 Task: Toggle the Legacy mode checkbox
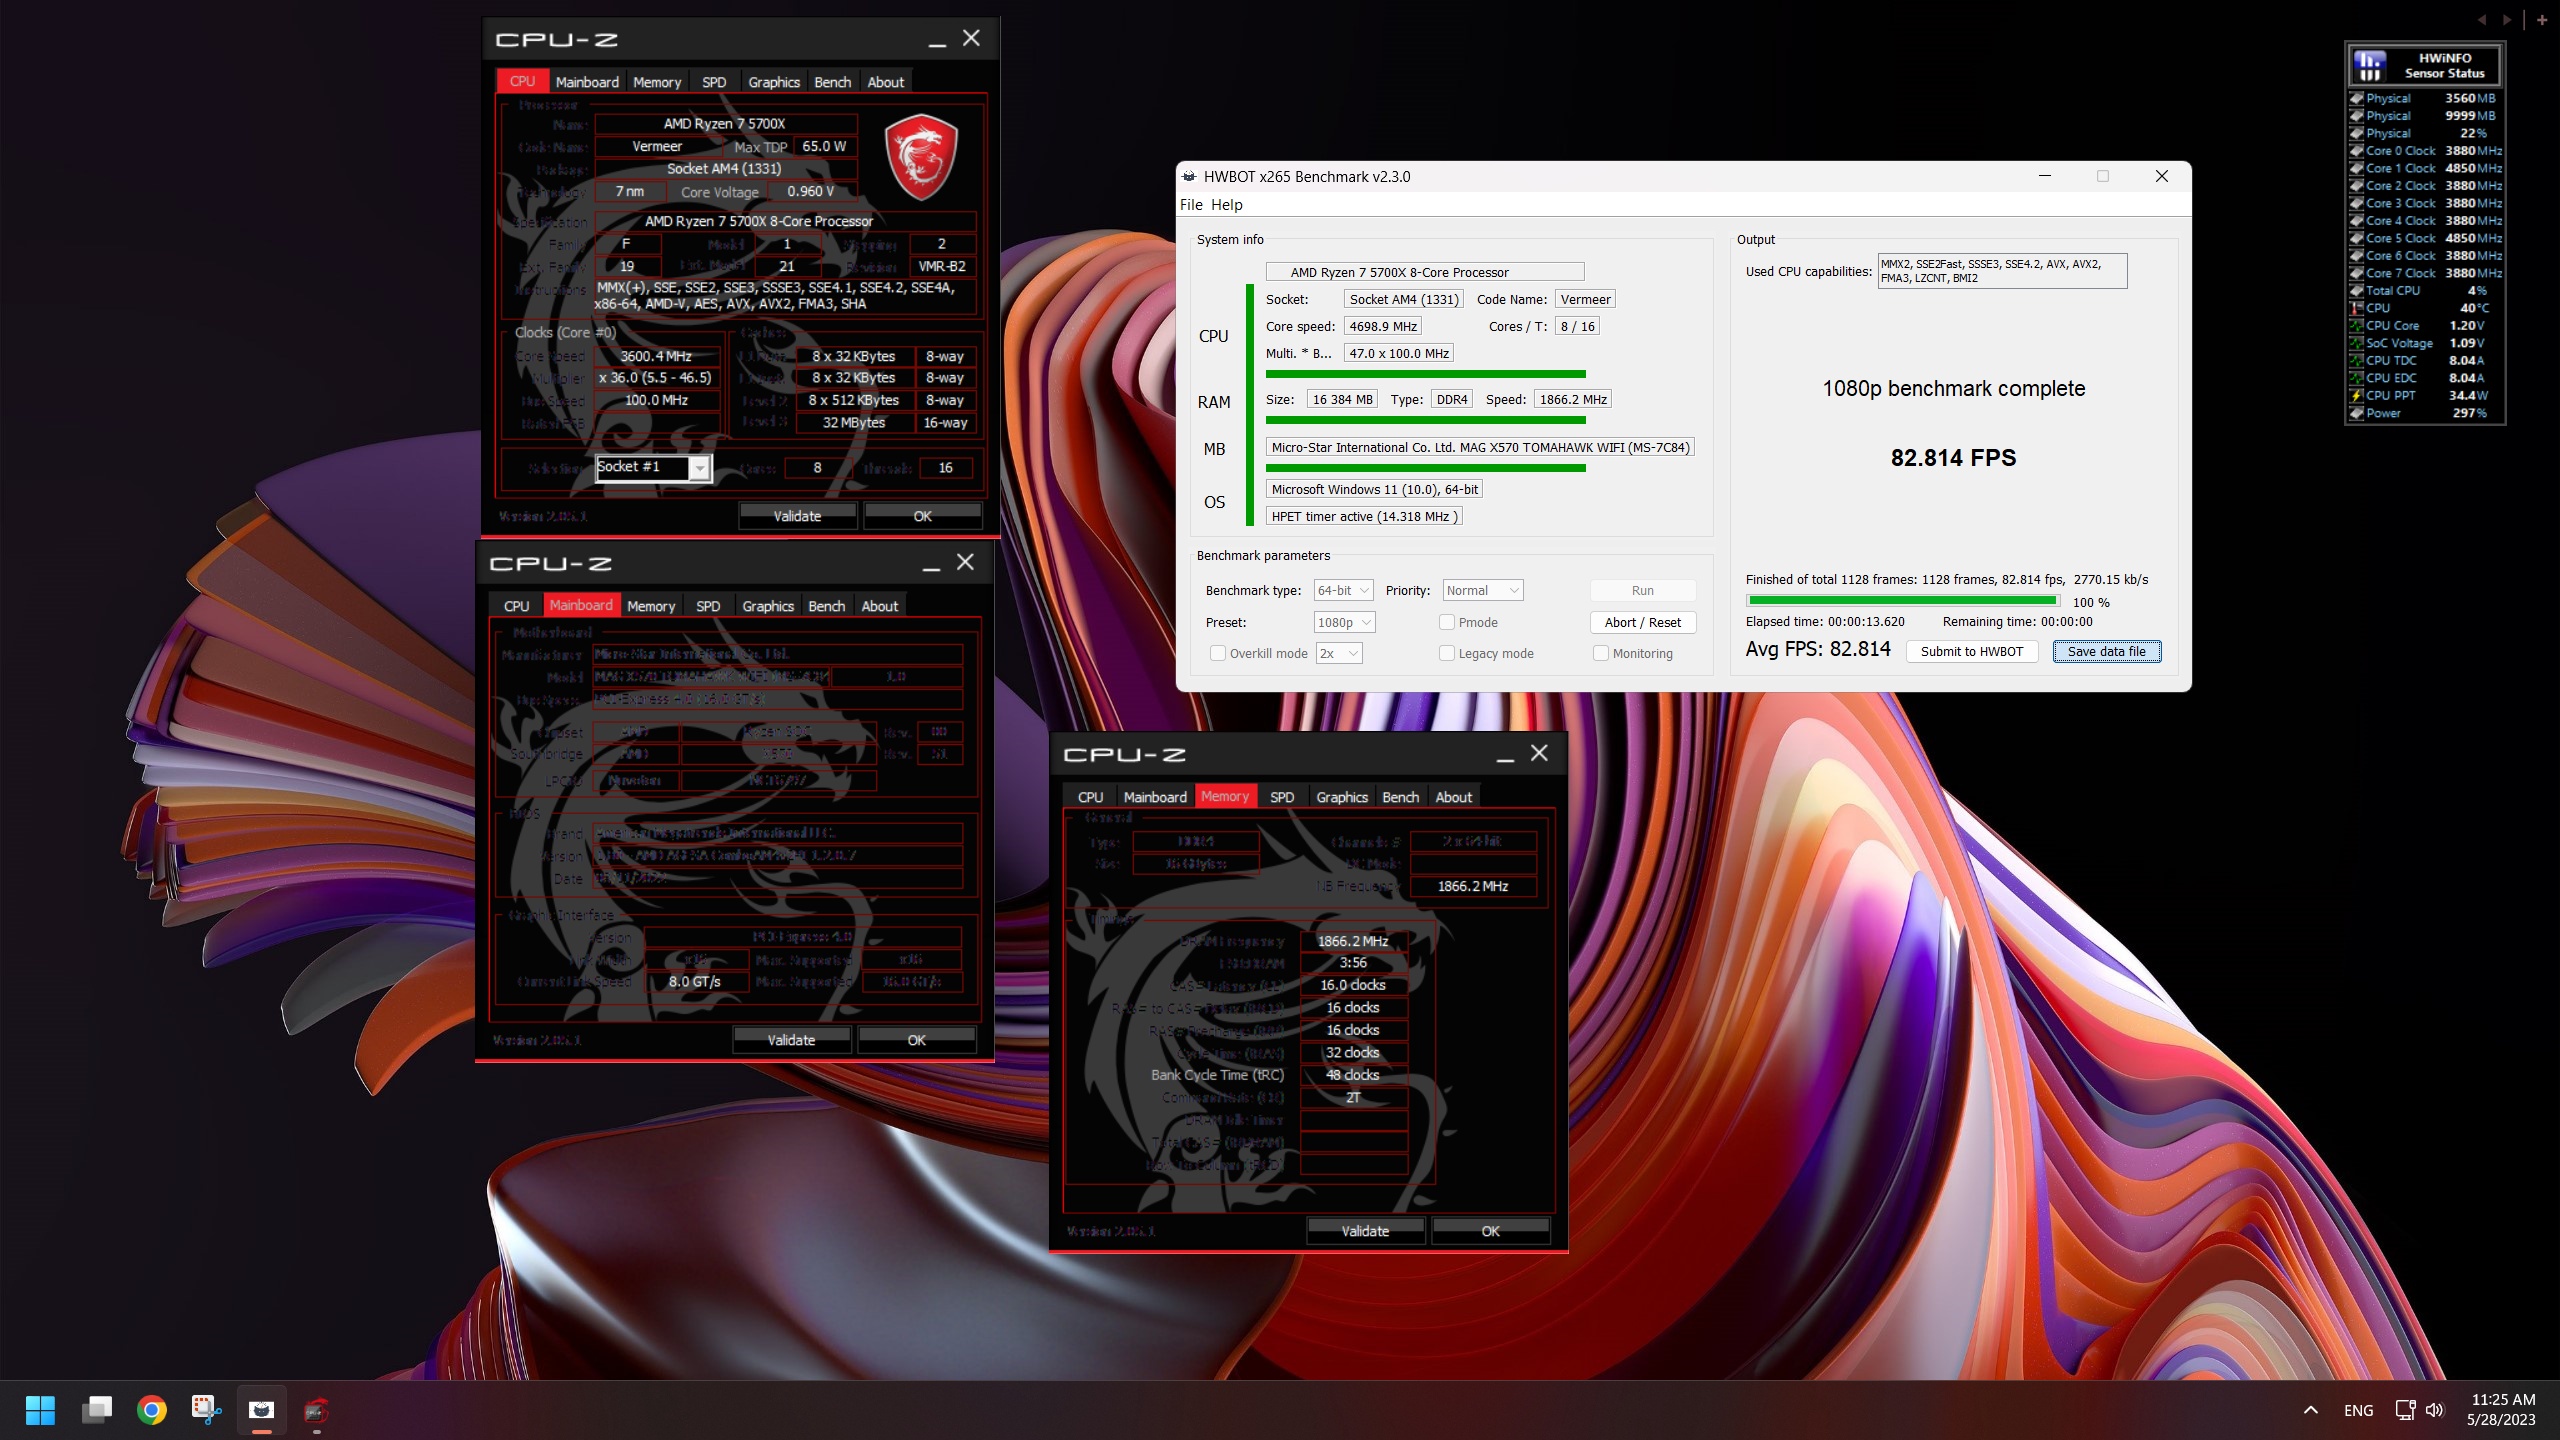coord(1446,653)
